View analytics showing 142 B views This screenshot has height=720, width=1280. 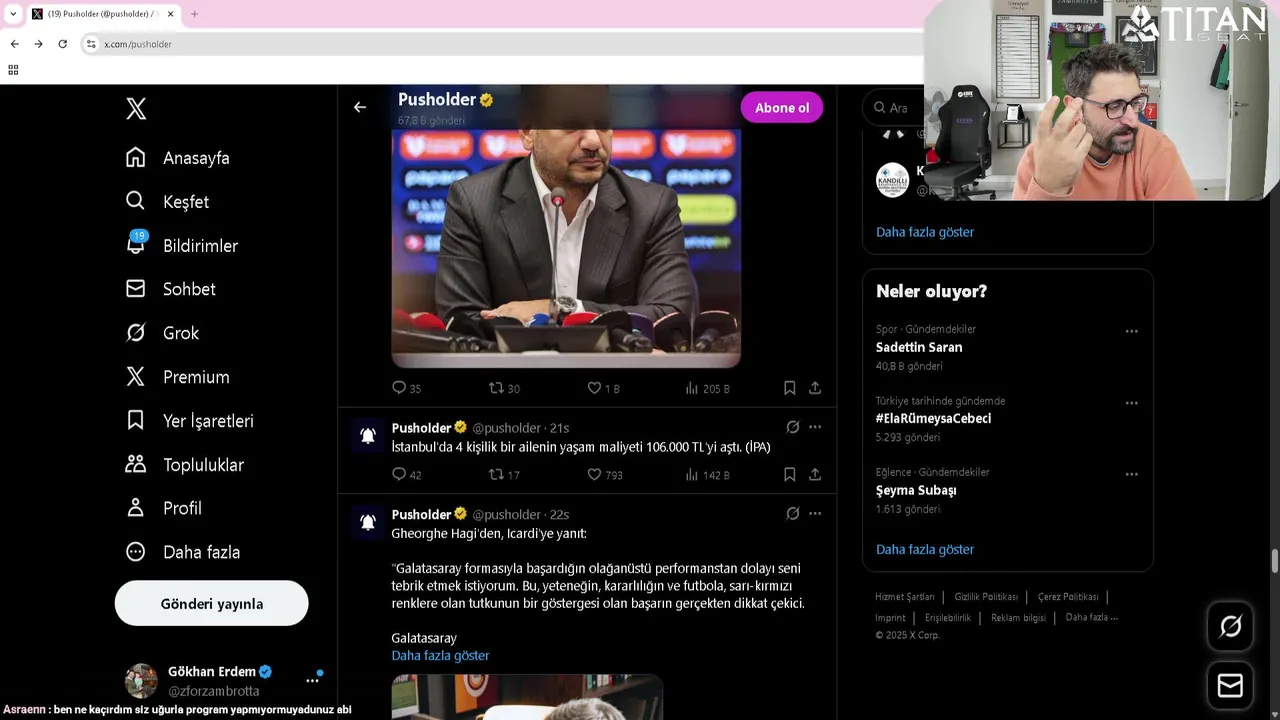pos(707,475)
